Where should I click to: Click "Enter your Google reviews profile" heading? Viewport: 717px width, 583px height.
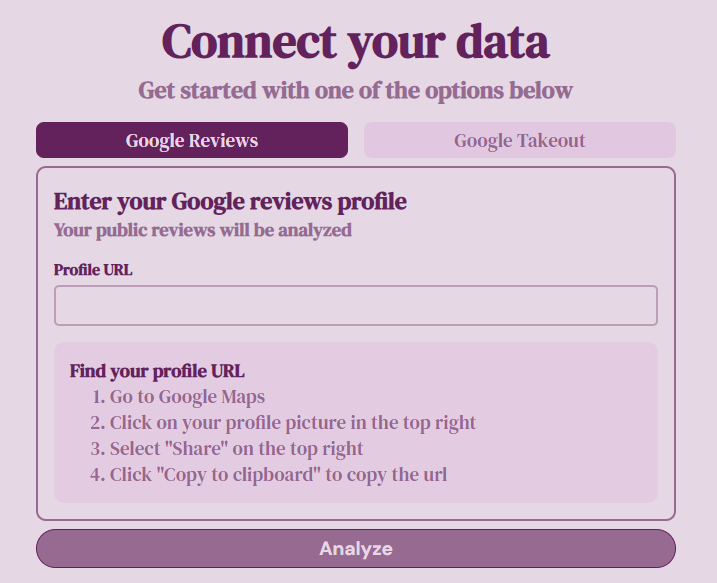click(x=230, y=202)
